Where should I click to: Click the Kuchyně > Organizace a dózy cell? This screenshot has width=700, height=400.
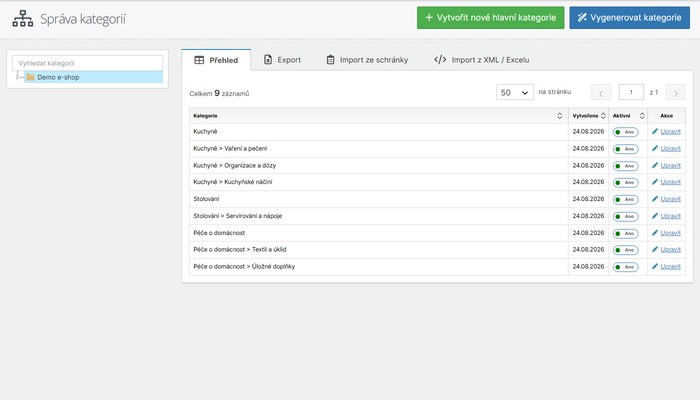tap(379, 166)
